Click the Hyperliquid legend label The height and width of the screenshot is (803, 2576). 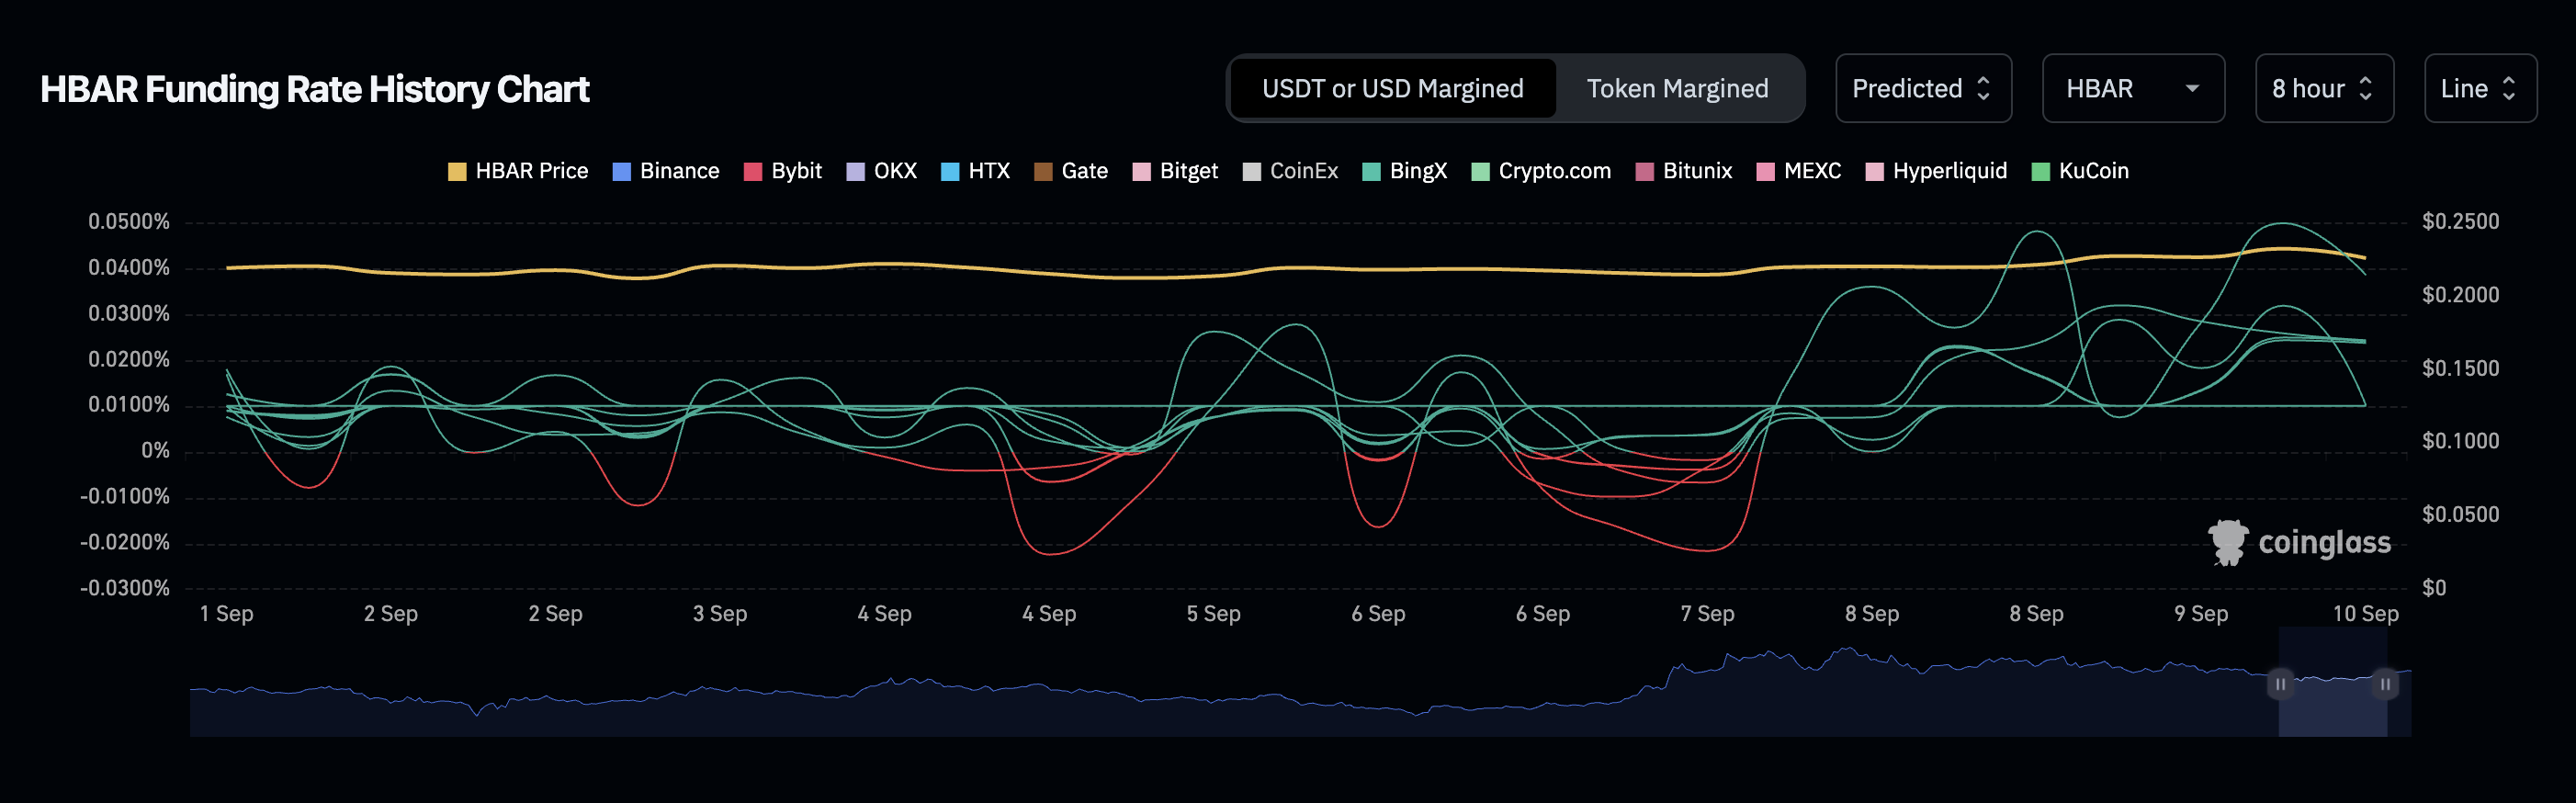tap(1949, 171)
